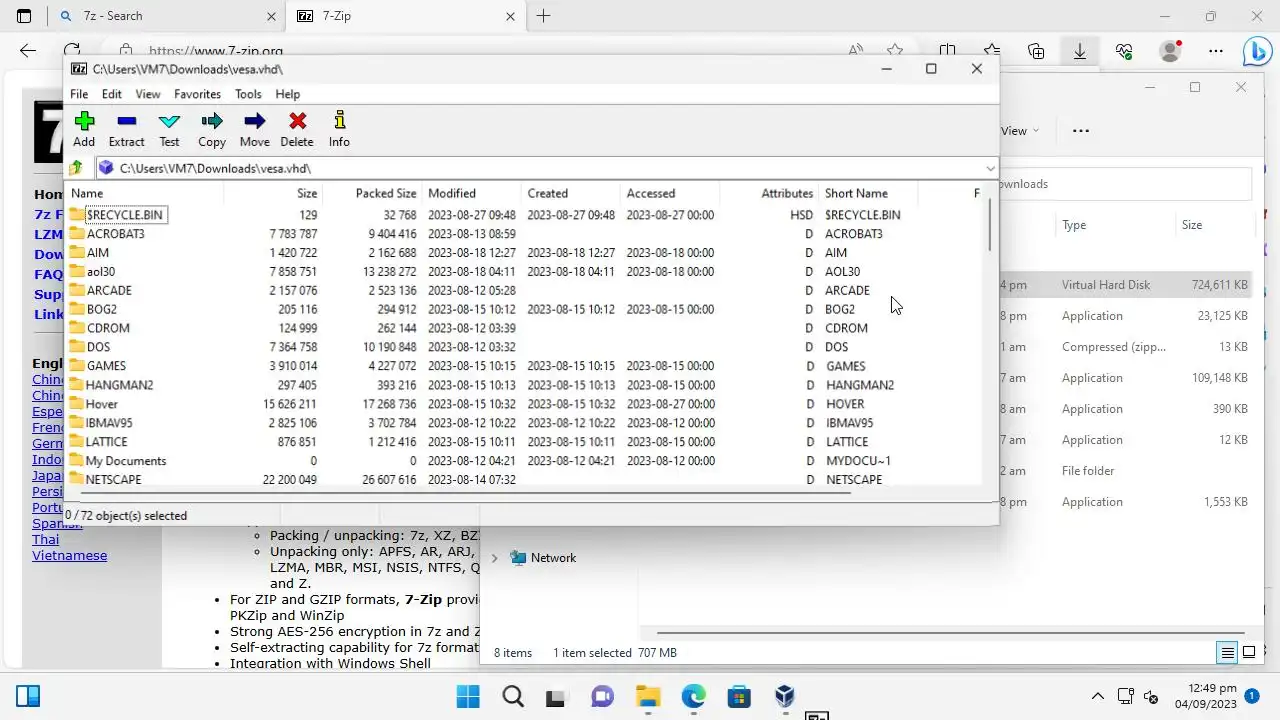This screenshot has width=1280, height=720.
Task: Select the Move toolbar icon
Action: [254, 121]
